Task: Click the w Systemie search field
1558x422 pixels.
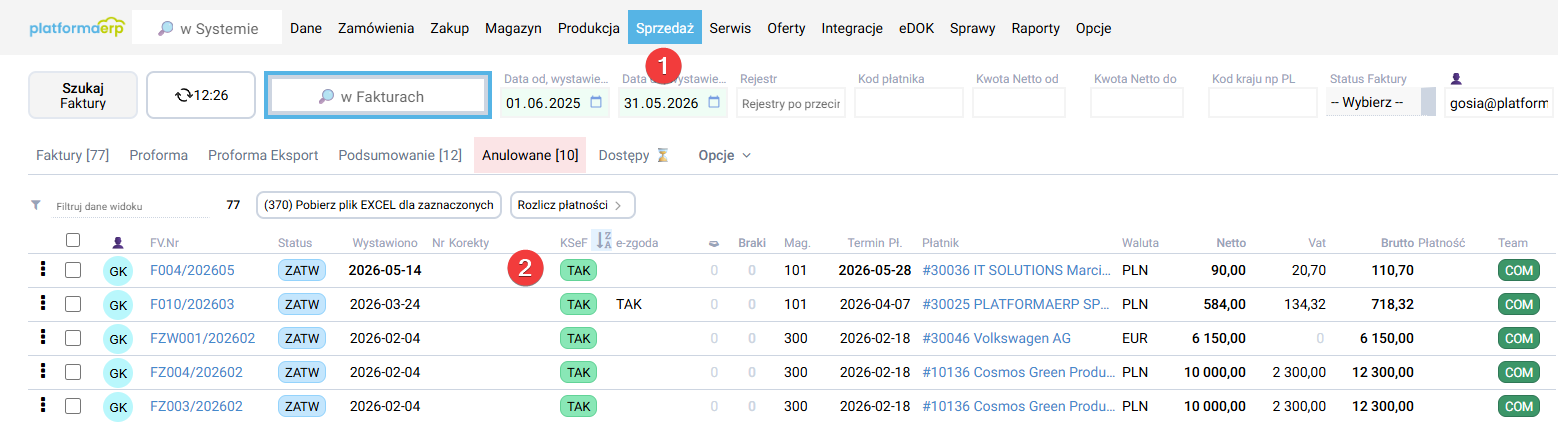Action: click(x=208, y=28)
